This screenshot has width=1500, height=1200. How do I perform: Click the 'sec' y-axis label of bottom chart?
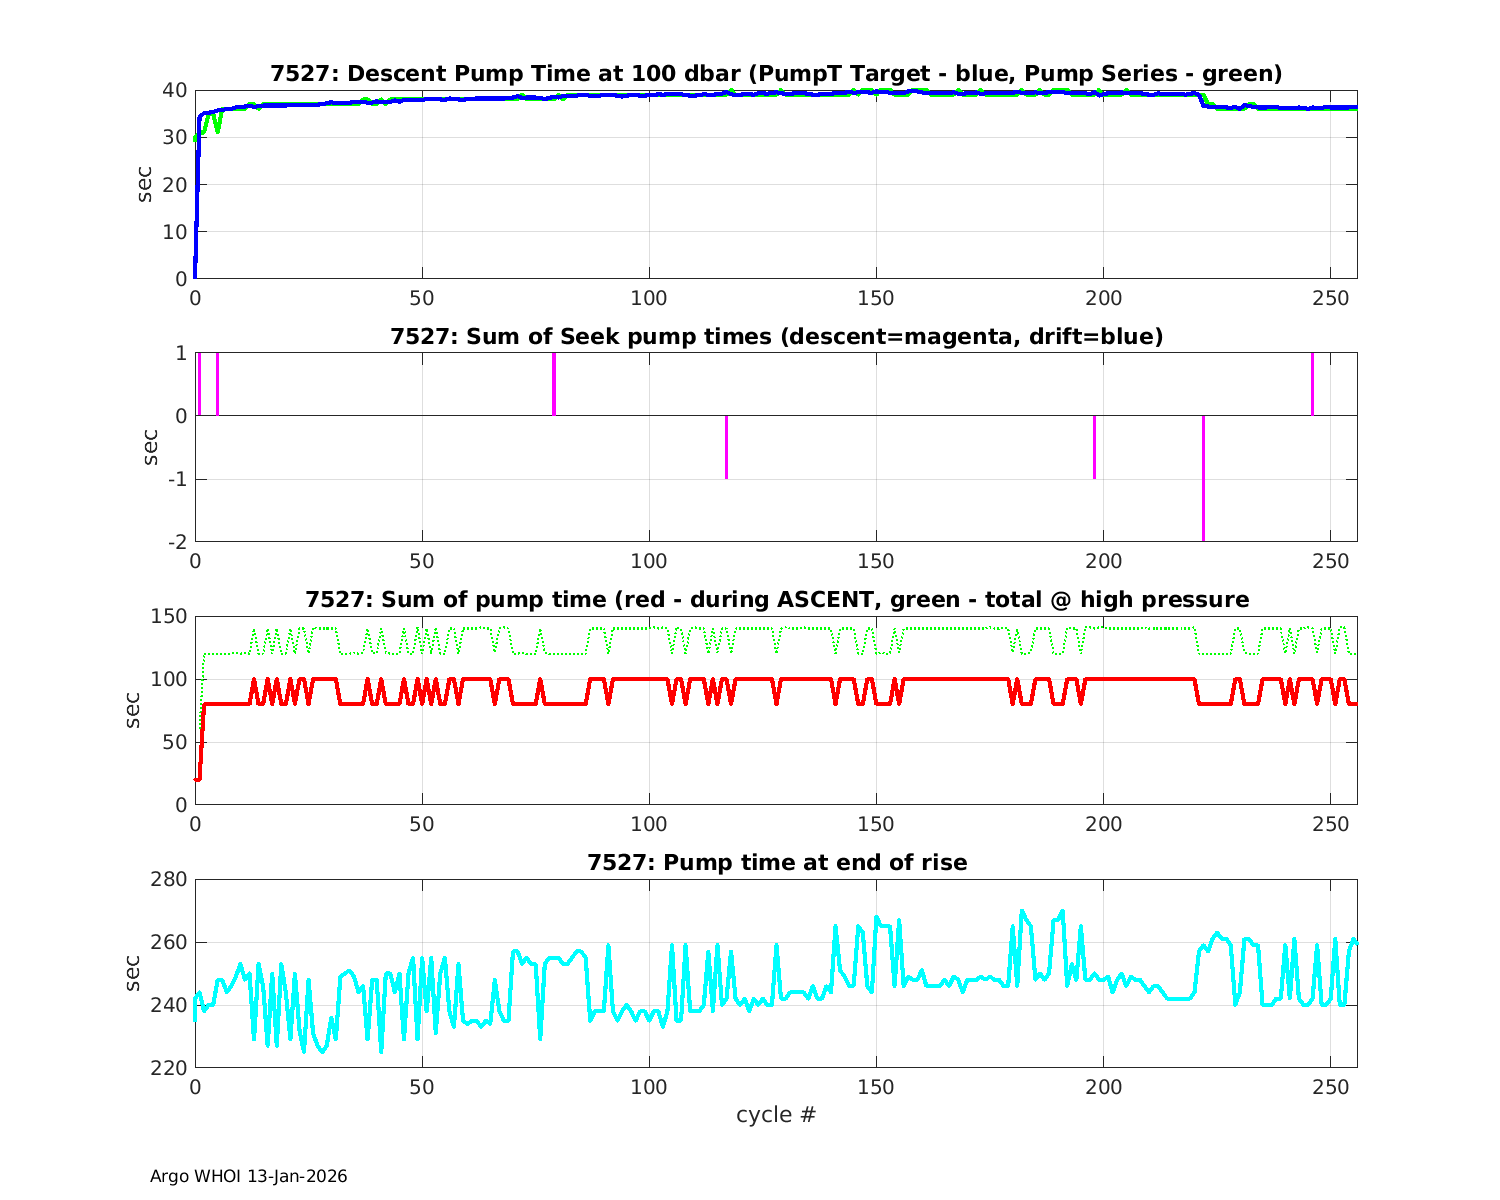pos(133,973)
